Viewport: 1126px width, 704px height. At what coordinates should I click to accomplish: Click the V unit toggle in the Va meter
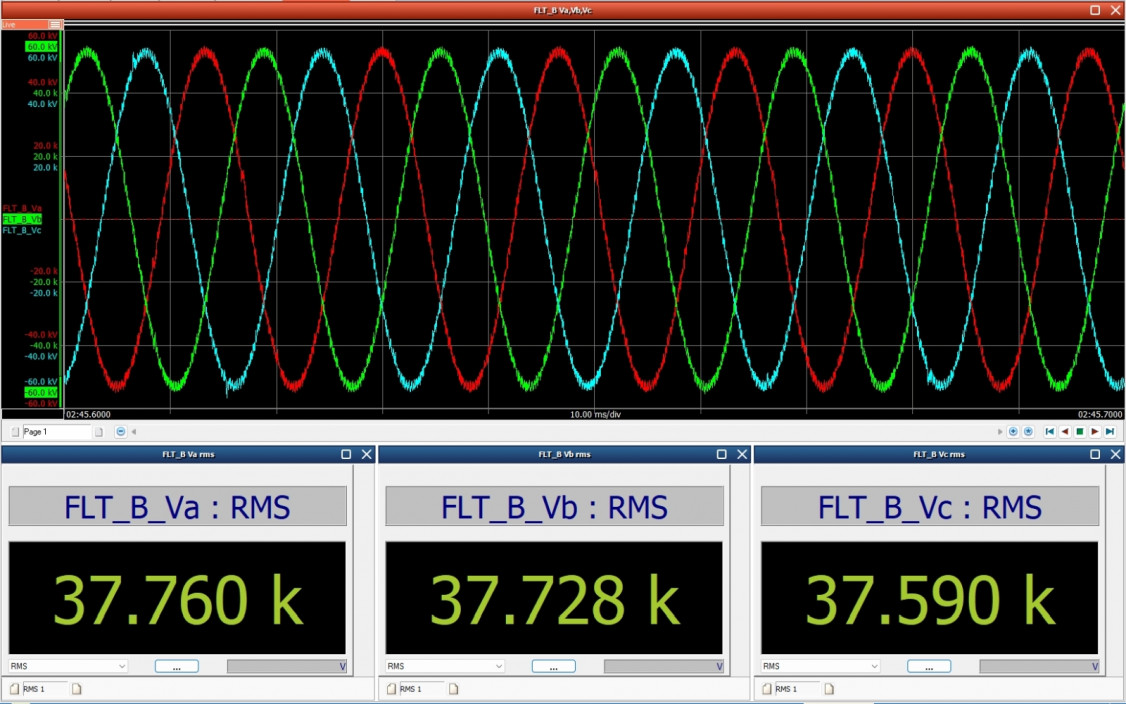pos(345,665)
